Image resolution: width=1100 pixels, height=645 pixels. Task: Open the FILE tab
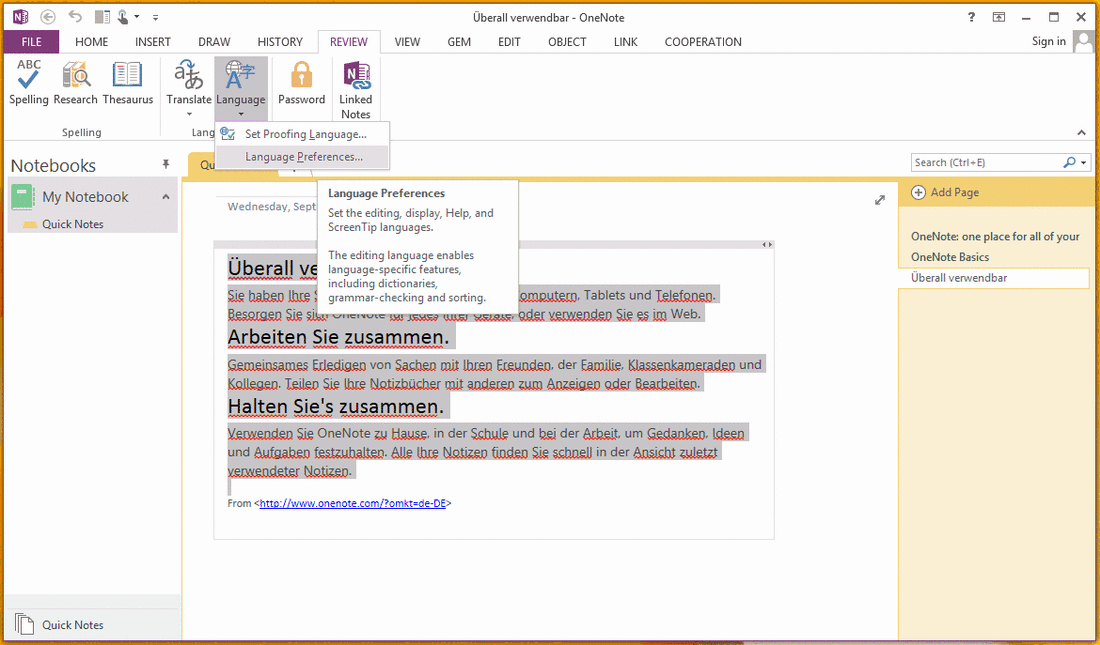pyautogui.click(x=32, y=42)
